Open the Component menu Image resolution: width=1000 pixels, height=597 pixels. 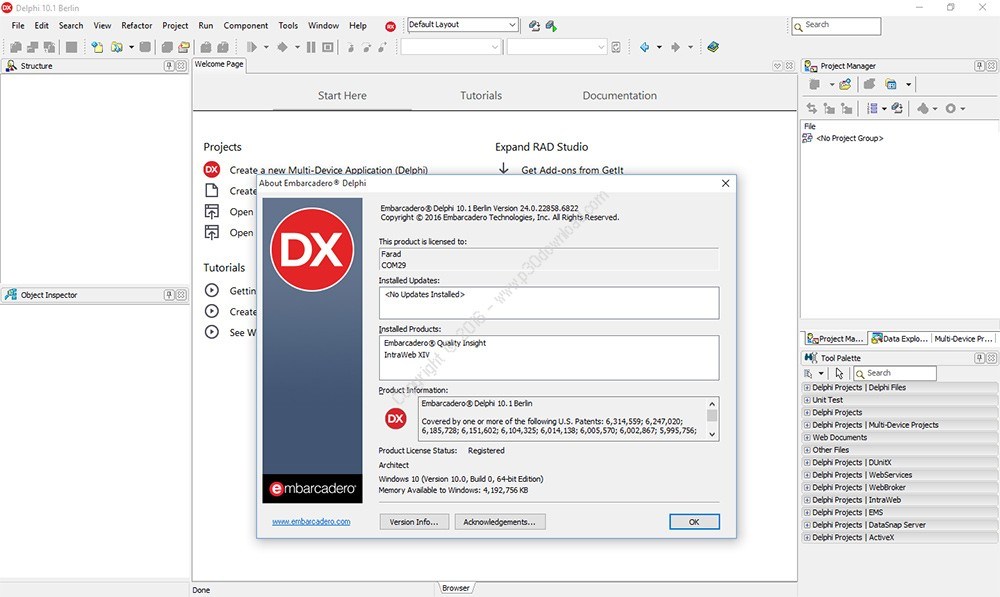coord(246,26)
